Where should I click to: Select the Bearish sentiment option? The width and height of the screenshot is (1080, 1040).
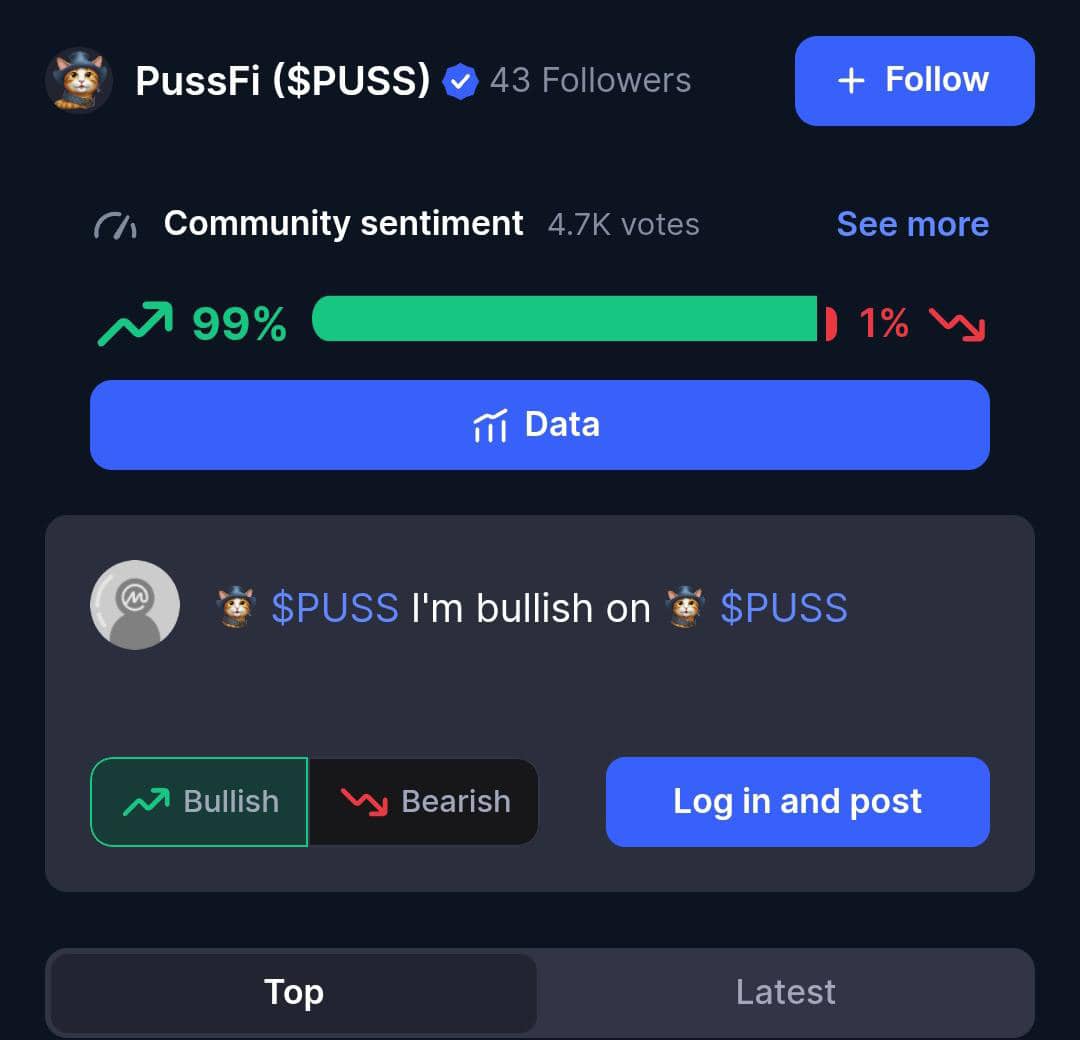[424, 802]
